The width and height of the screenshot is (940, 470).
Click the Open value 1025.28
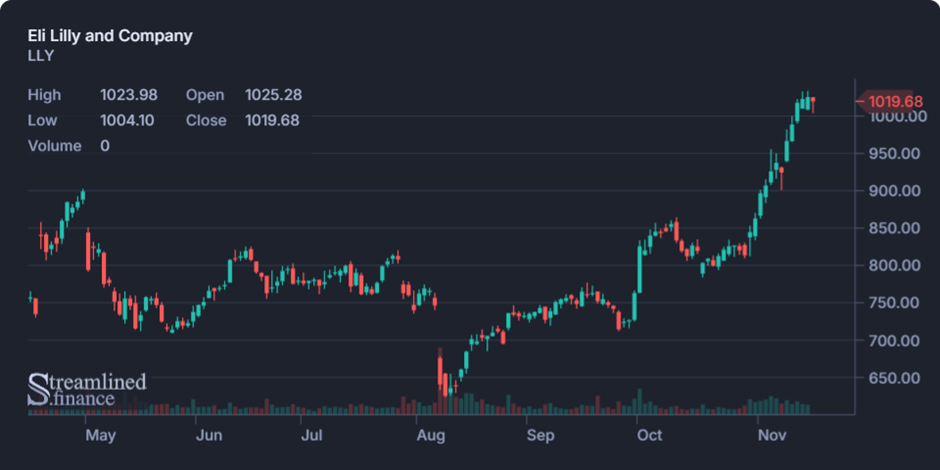click(x=273, y=95)
